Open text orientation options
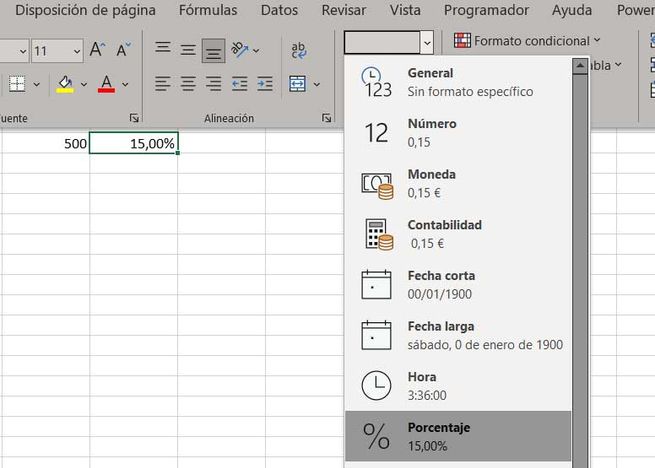The image size is (655, 468). tap(240, 50)
